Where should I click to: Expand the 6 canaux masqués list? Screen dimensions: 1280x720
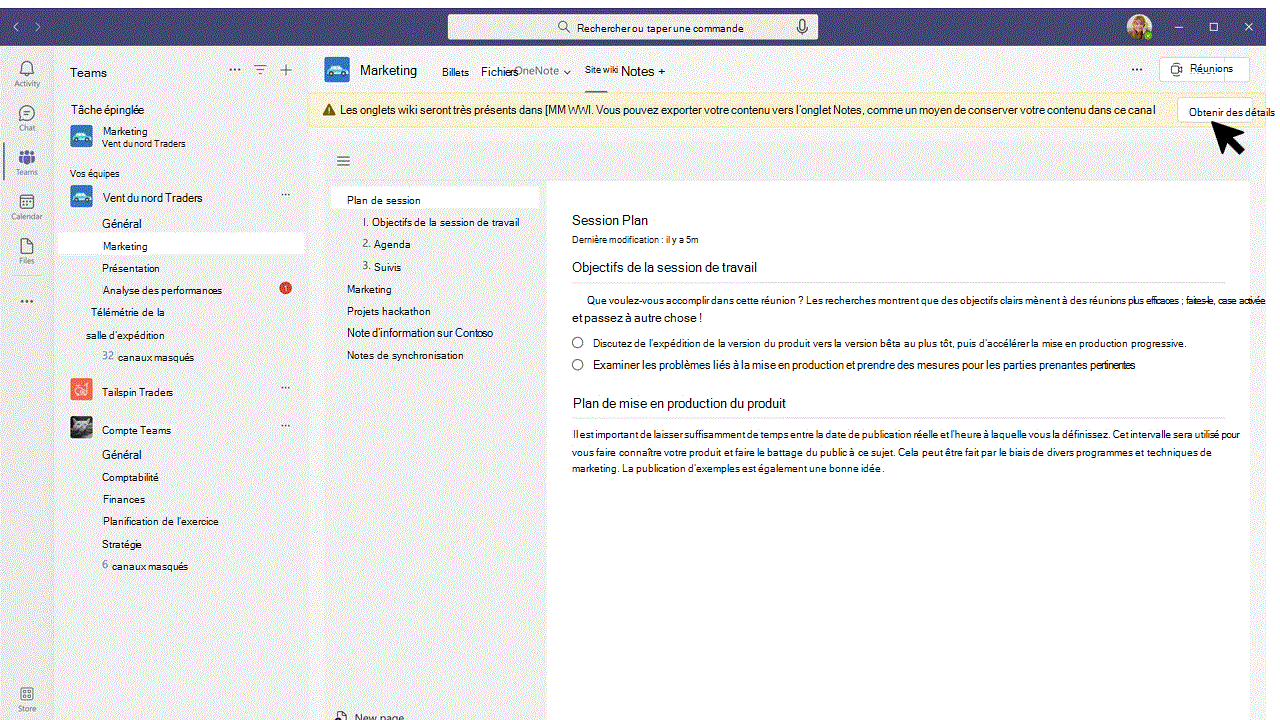(x=145, y=565)
